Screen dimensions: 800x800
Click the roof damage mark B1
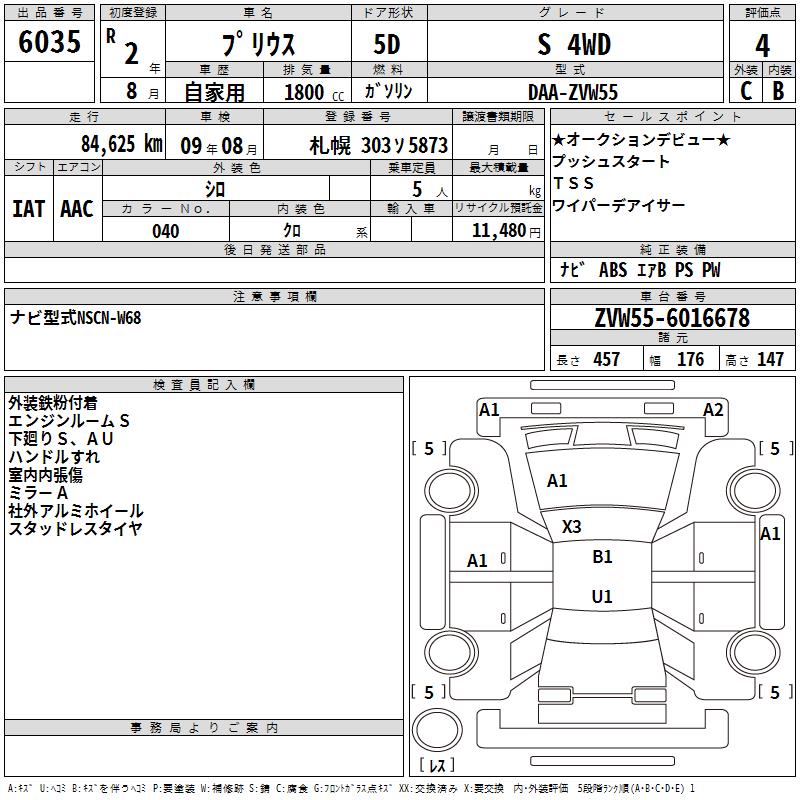click(x=602, y=557)
